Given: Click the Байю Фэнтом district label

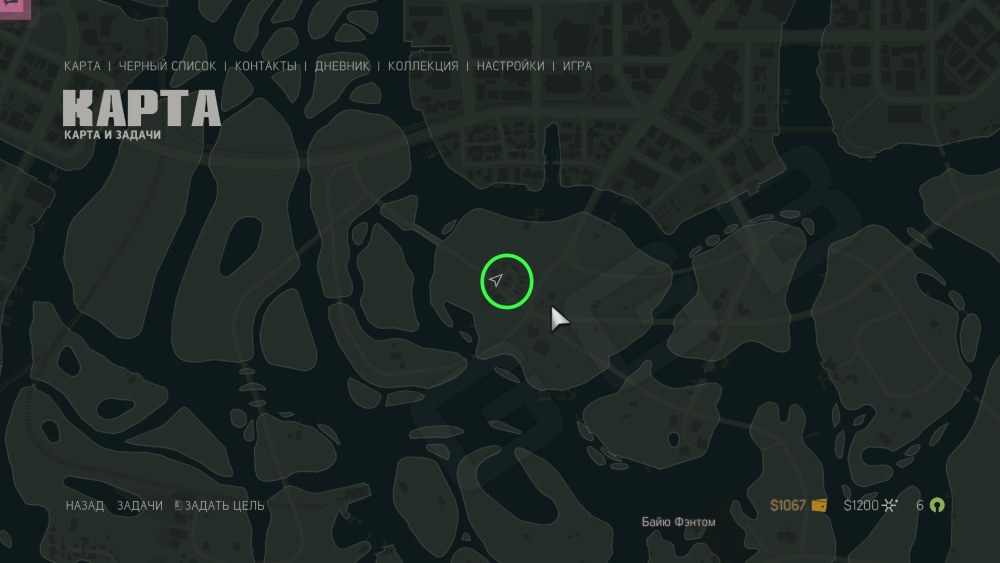Looking at the screenshot, I should 678,522.
